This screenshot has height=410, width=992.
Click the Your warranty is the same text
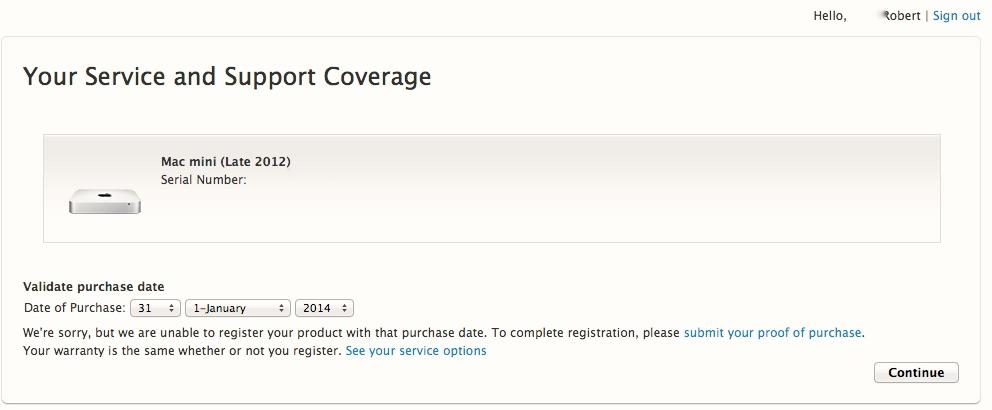[182, 351]
